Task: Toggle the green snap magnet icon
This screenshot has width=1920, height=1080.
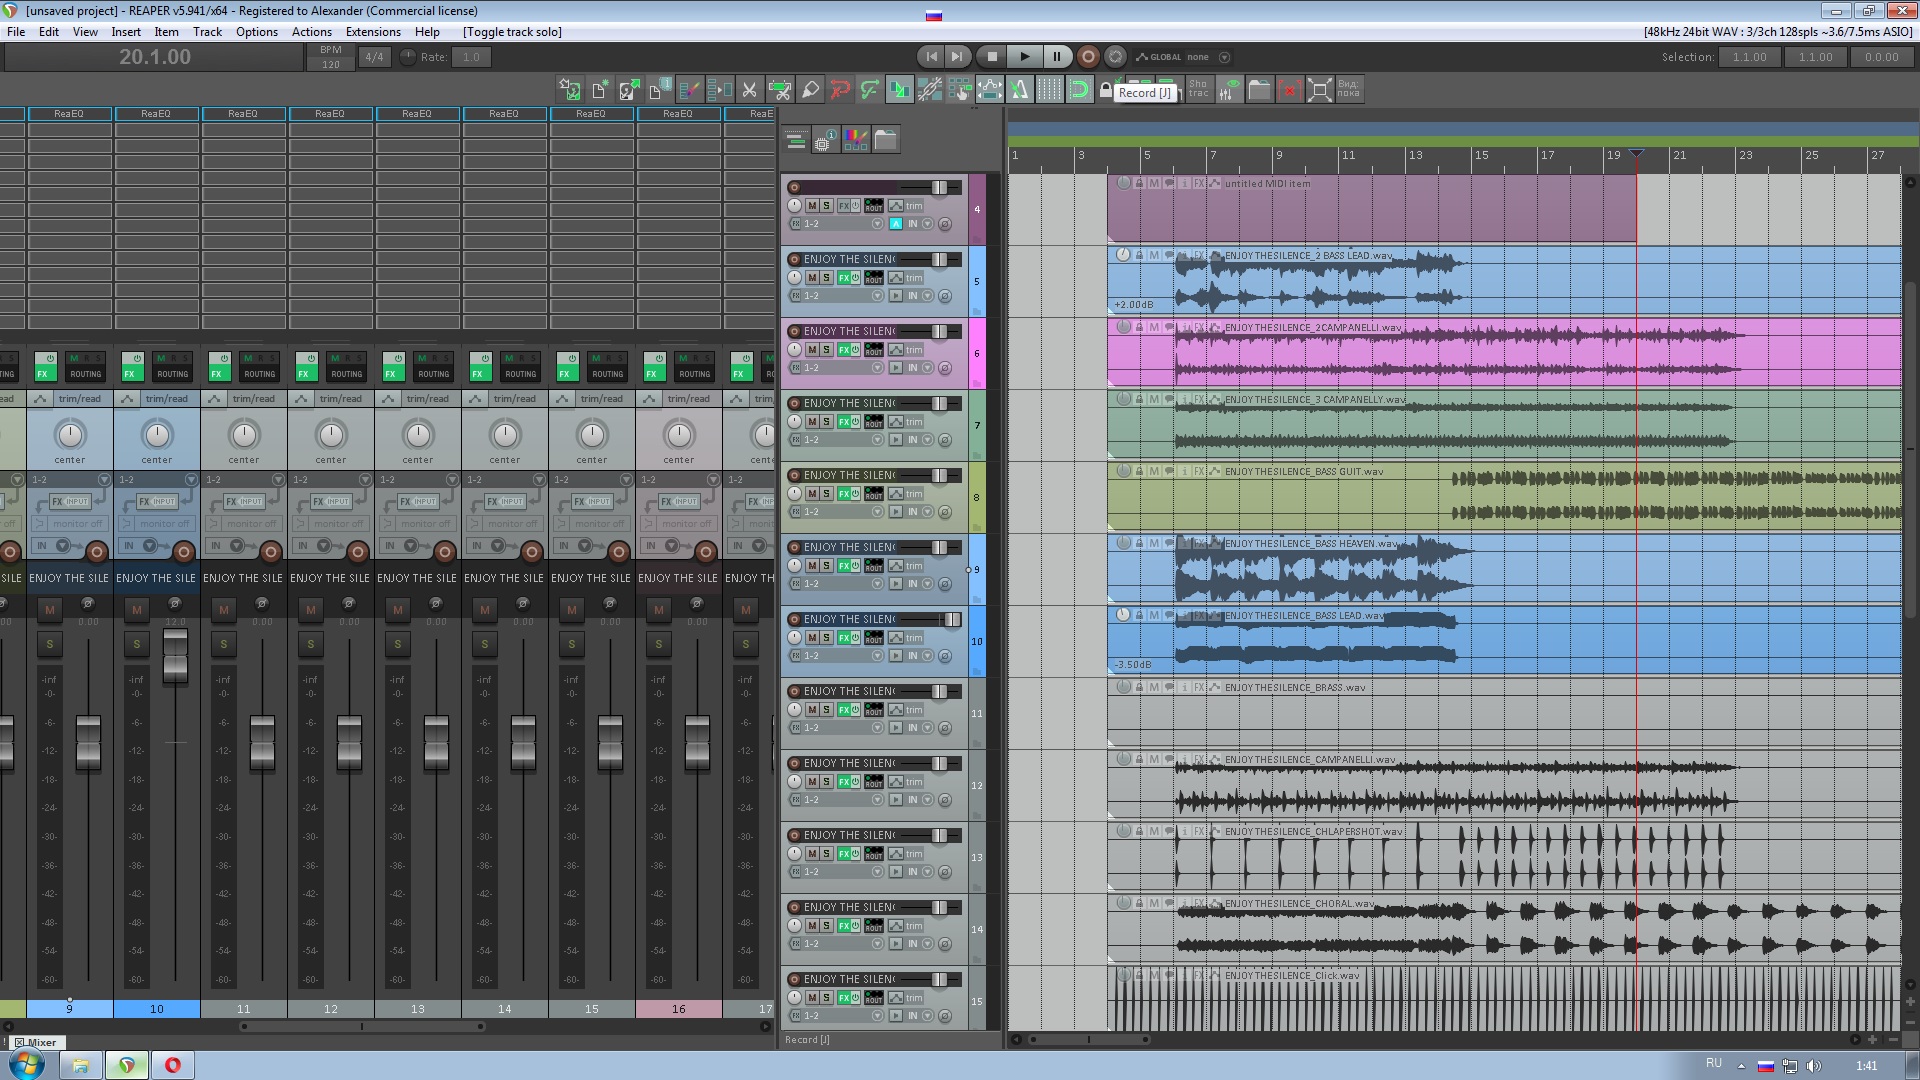Action: click(x=1079, y=90)
